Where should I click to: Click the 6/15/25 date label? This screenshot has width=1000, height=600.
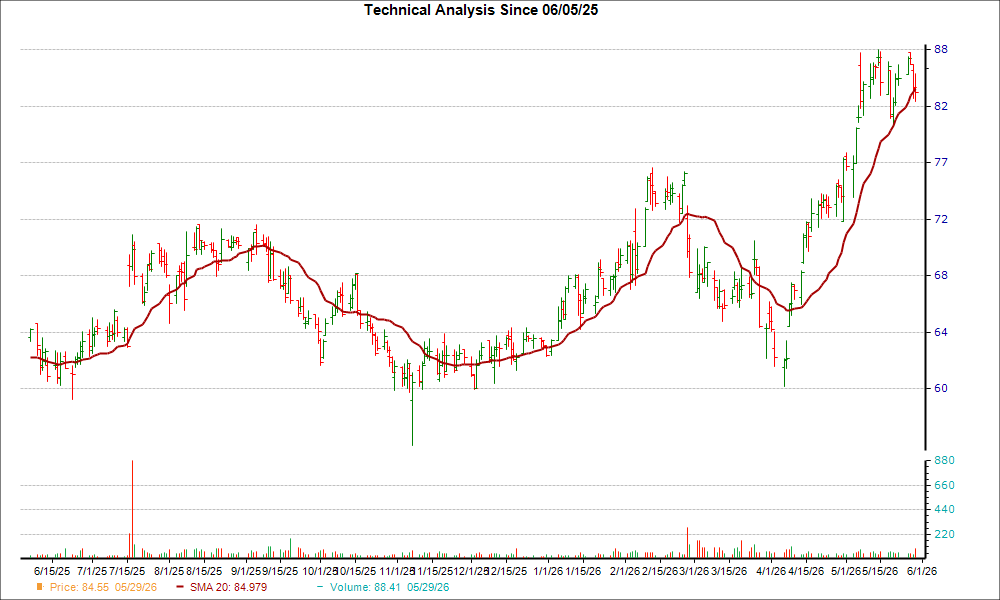[52, 571]
